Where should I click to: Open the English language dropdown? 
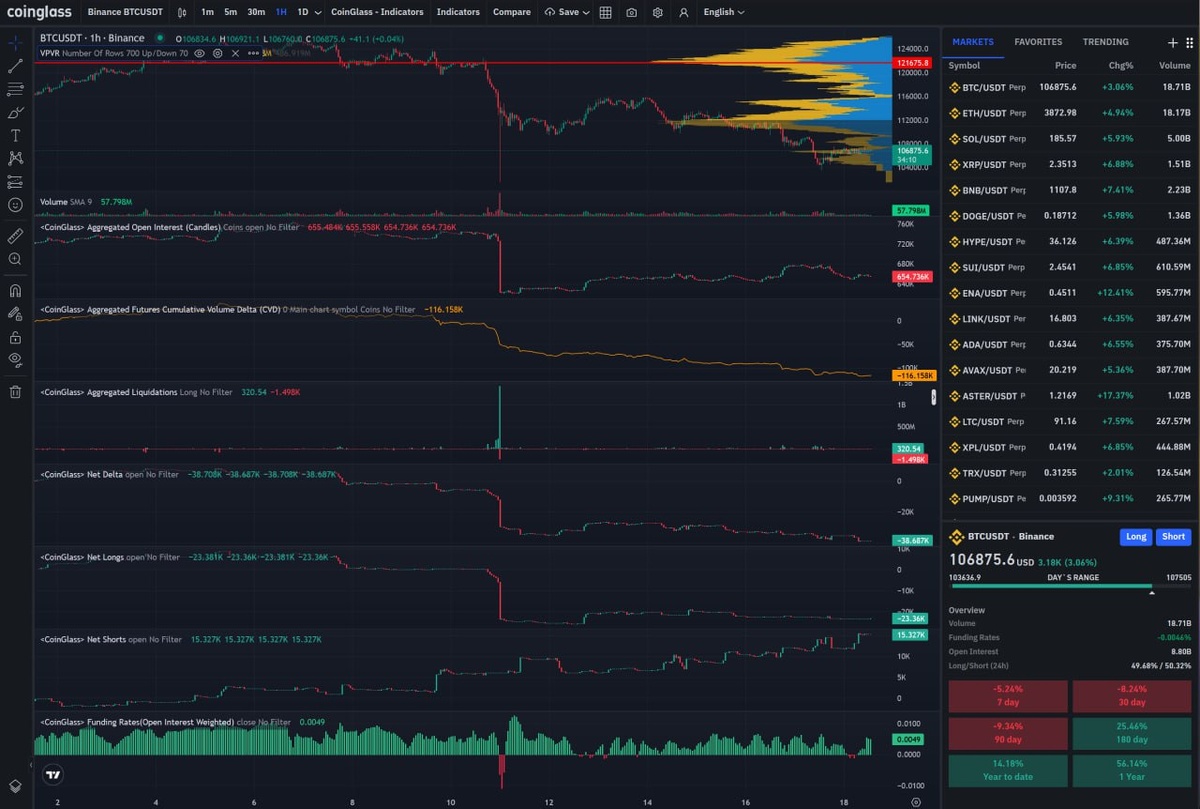(x=724, y=12)
